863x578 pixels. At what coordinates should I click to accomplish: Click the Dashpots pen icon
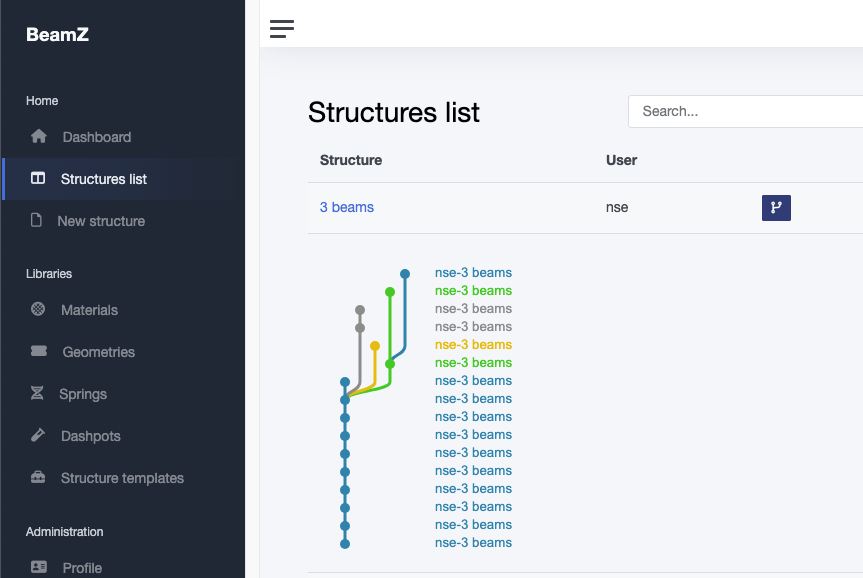[x=37, y=436]
